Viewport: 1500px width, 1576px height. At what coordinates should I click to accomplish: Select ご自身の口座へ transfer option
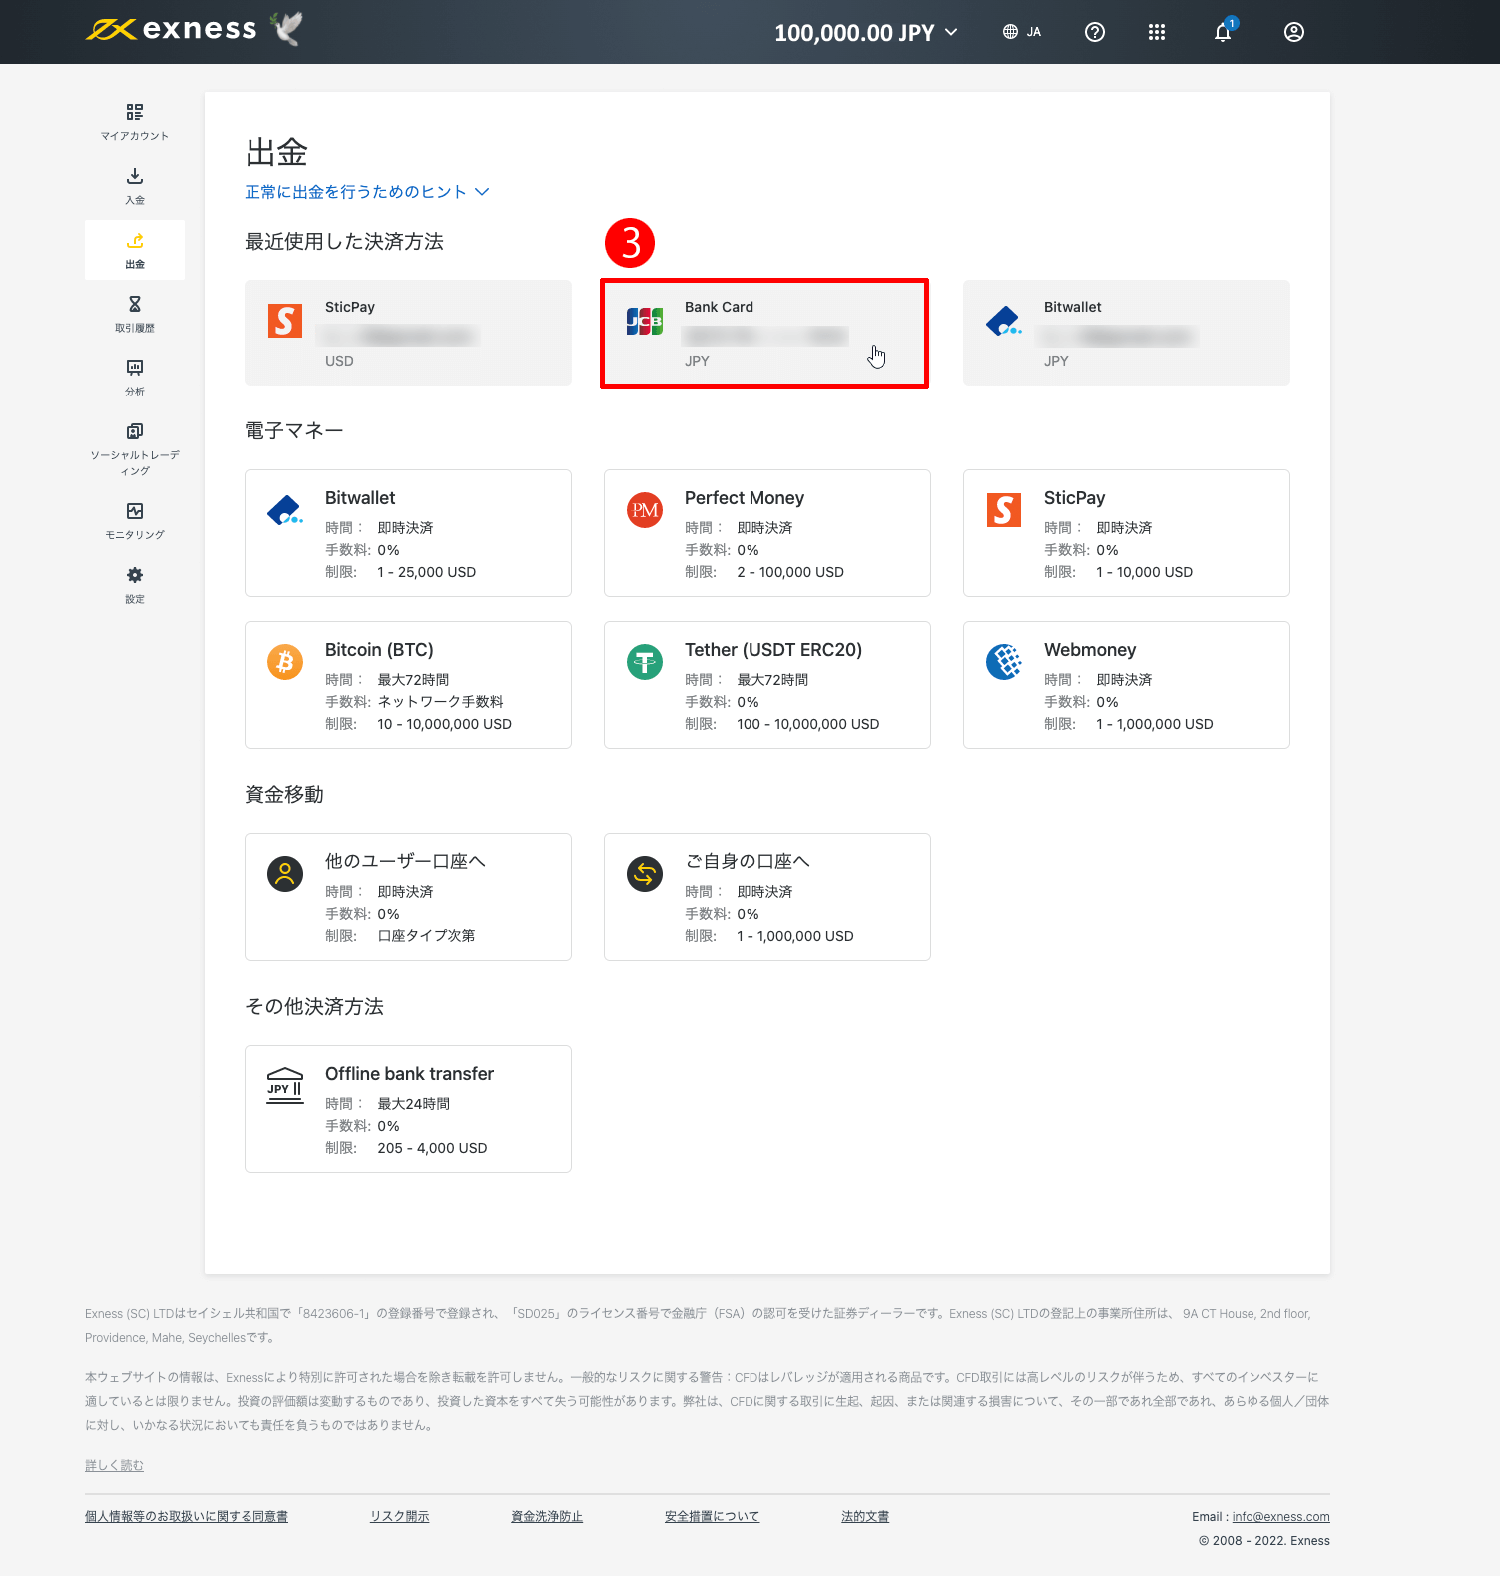tap(767, 897)
